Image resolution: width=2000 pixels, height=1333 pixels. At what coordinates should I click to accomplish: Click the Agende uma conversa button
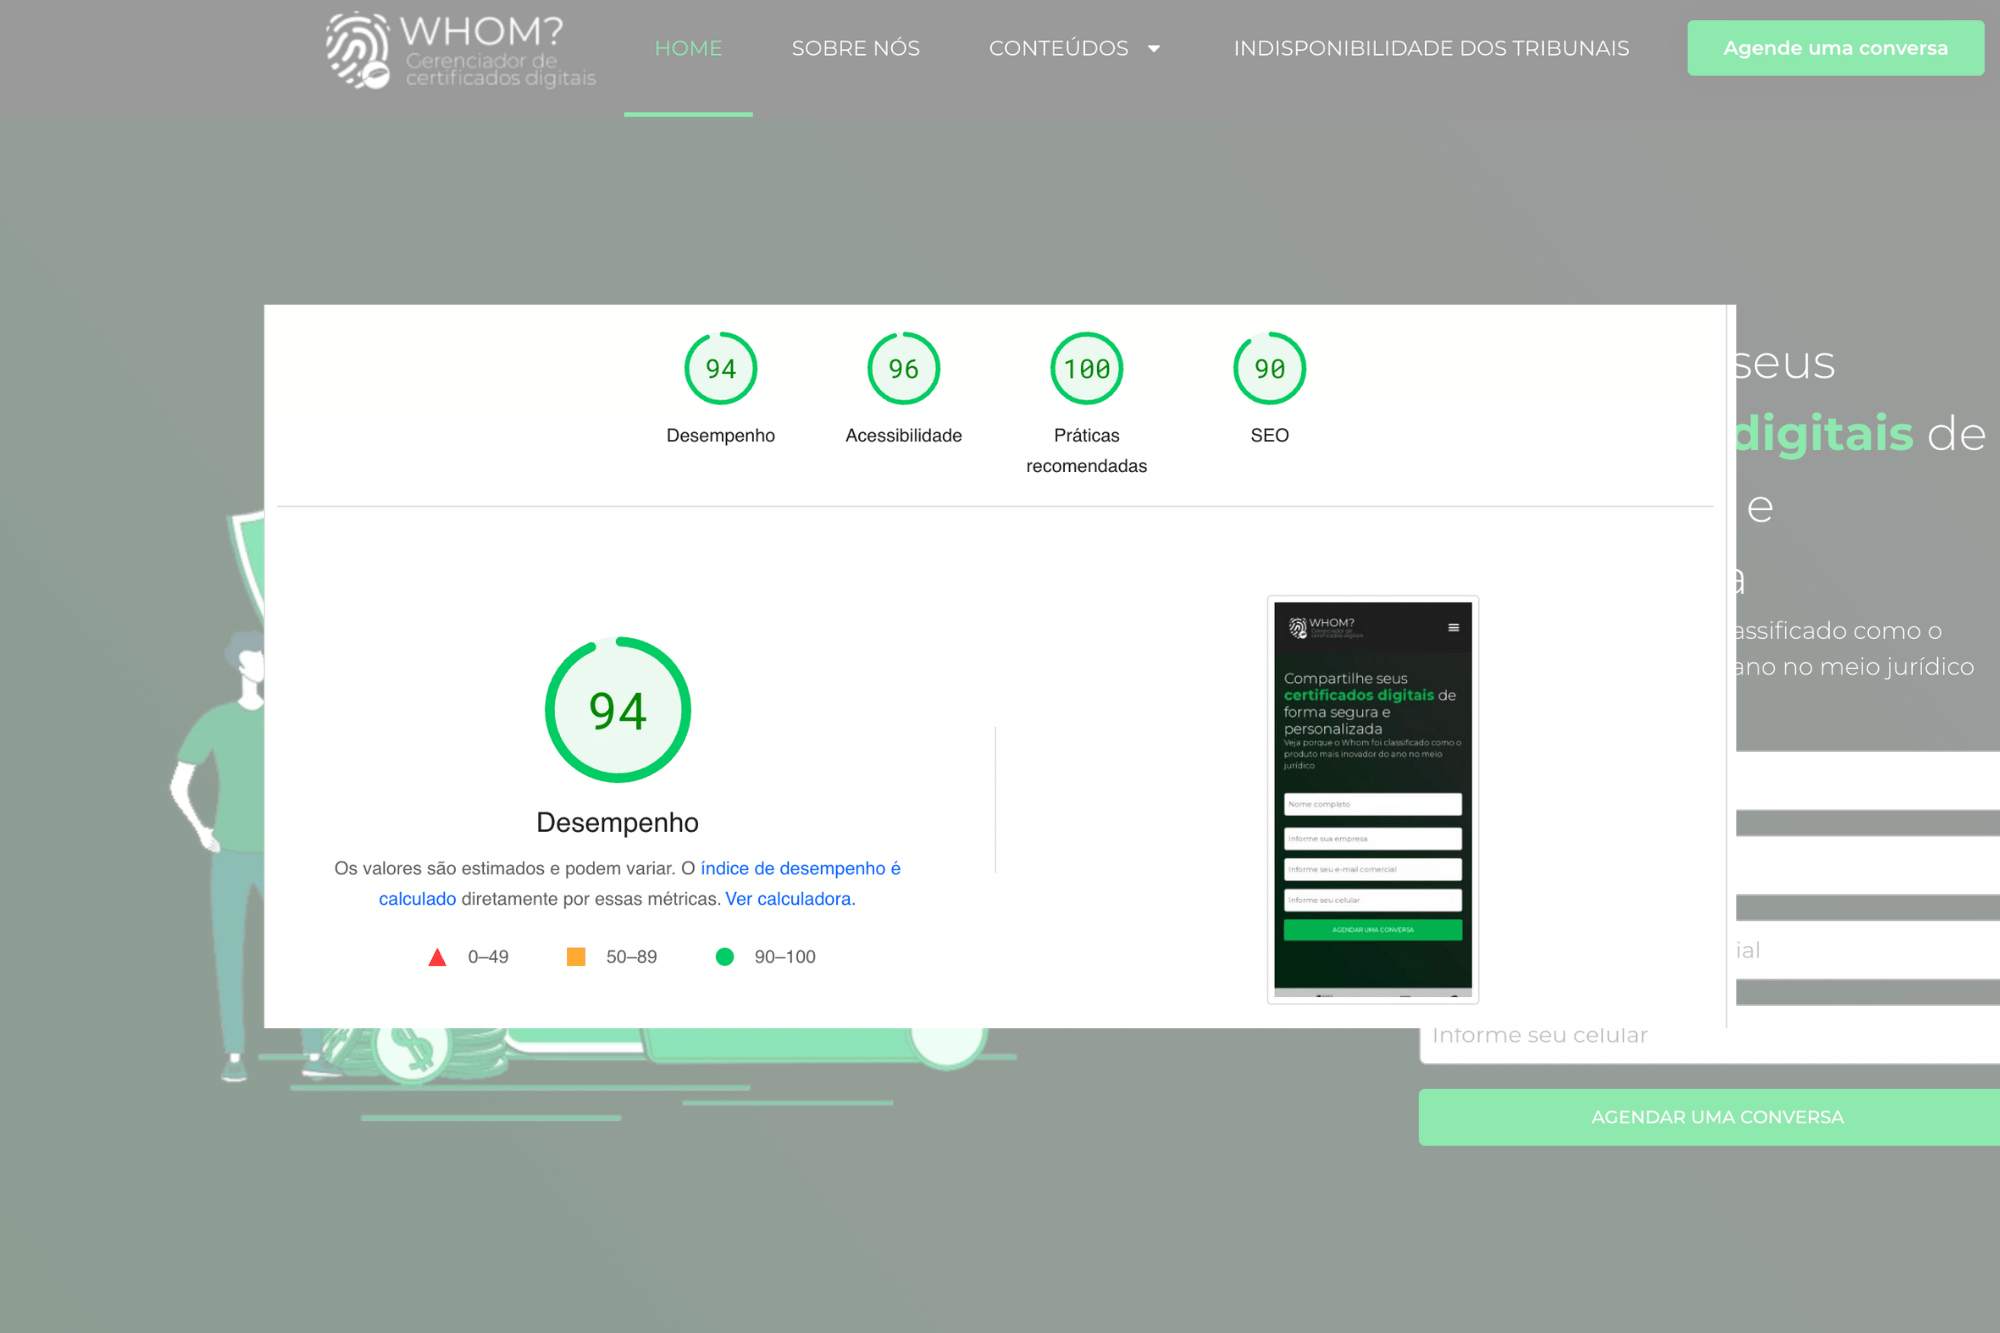(1835, 48)
